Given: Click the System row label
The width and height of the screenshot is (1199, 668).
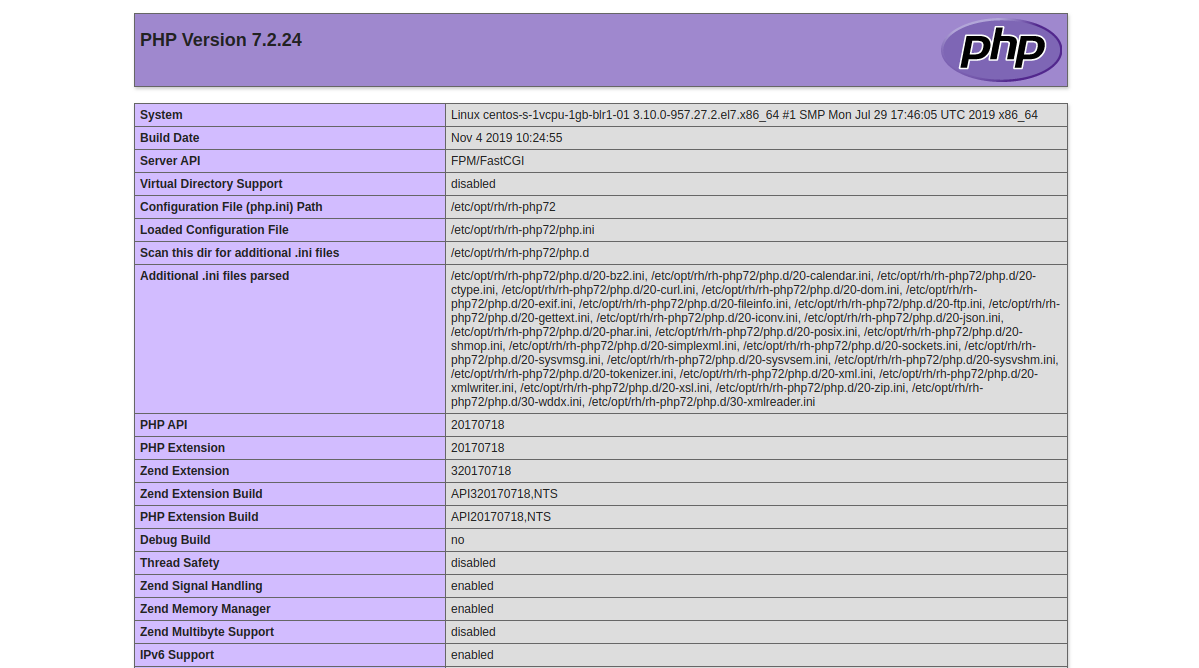Looking at the screenshot, I should pos(162,115).
